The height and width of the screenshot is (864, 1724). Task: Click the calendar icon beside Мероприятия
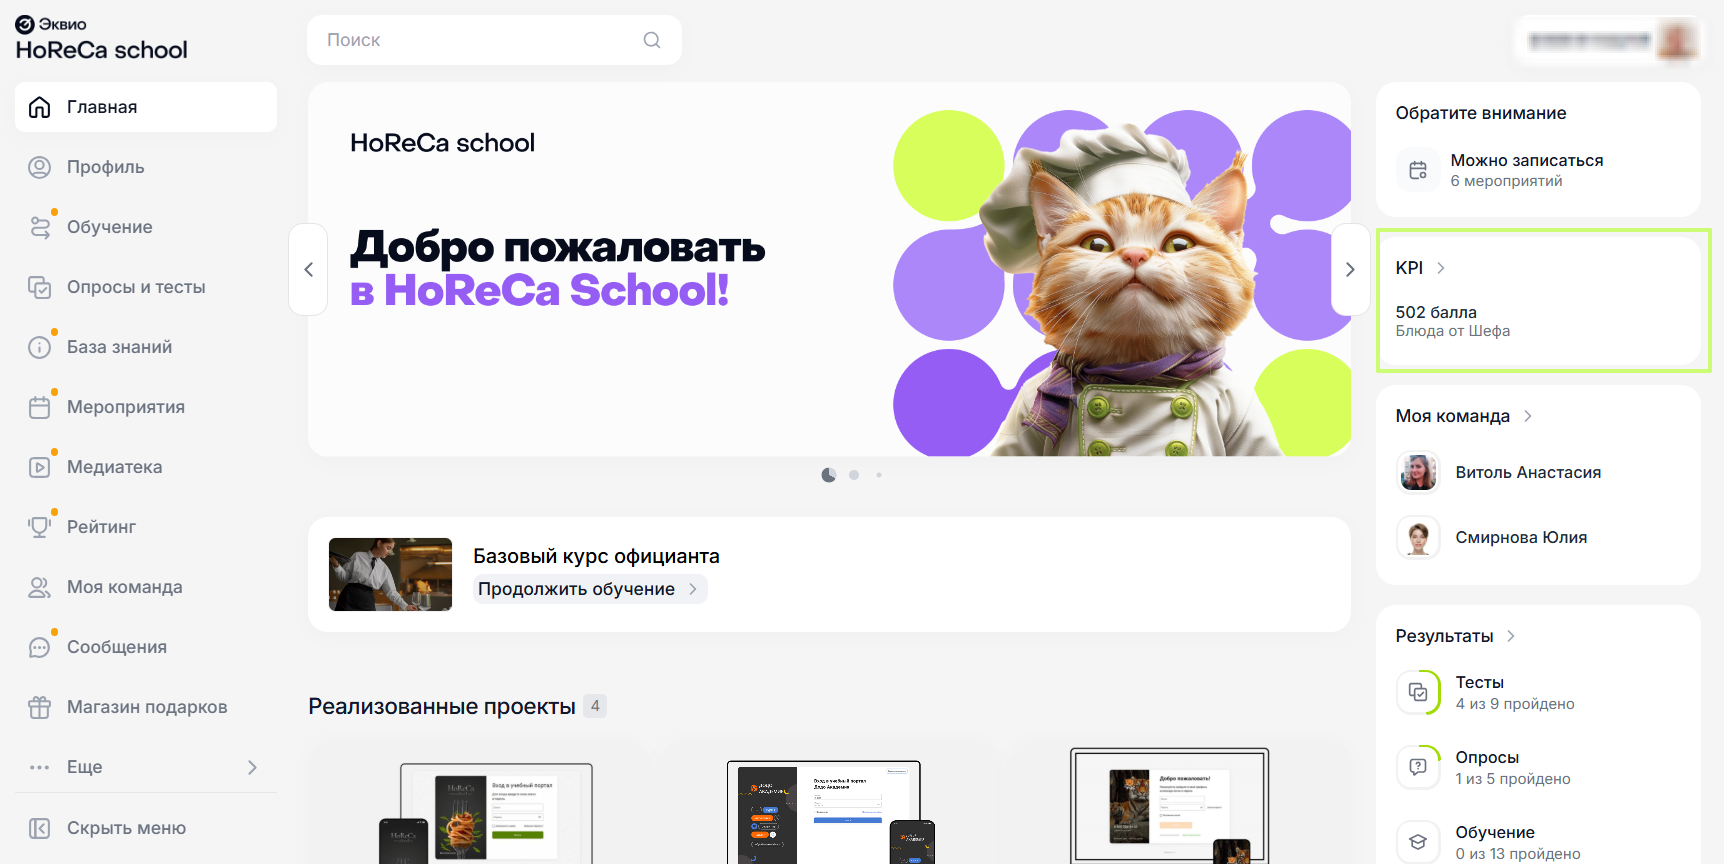(x=39, y=407)
